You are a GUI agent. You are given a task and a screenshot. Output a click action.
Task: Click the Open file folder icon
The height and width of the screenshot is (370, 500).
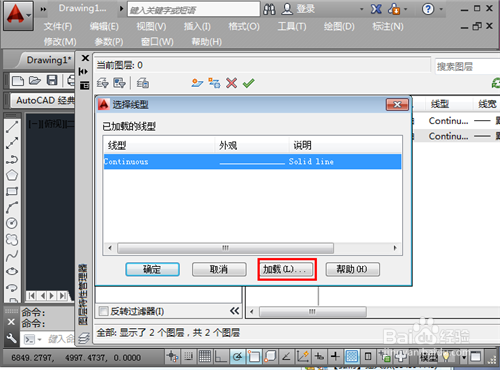[x=35, y=81]
